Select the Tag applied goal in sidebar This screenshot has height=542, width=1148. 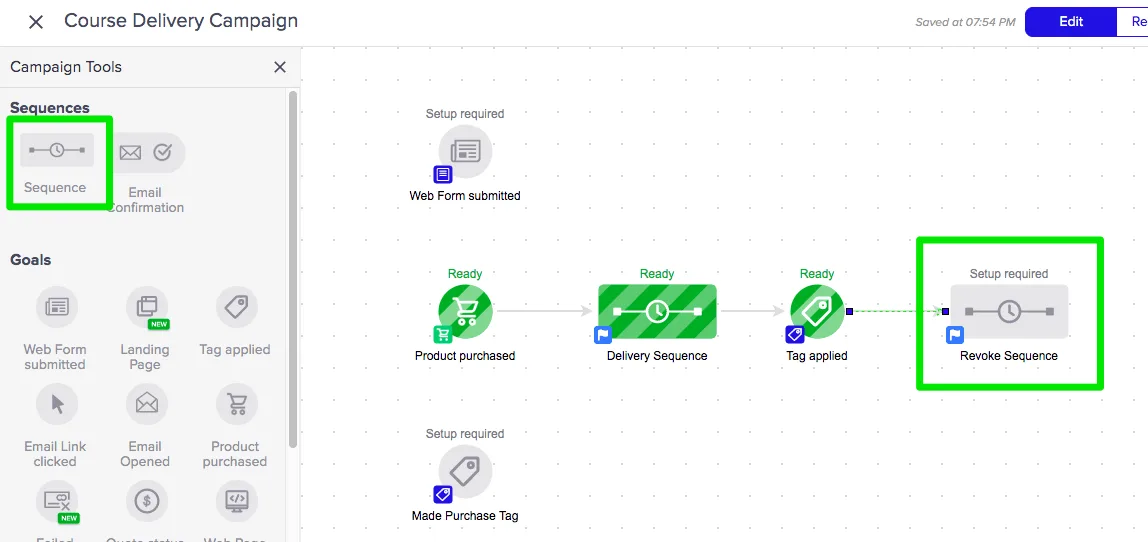[x=236, y=307]
